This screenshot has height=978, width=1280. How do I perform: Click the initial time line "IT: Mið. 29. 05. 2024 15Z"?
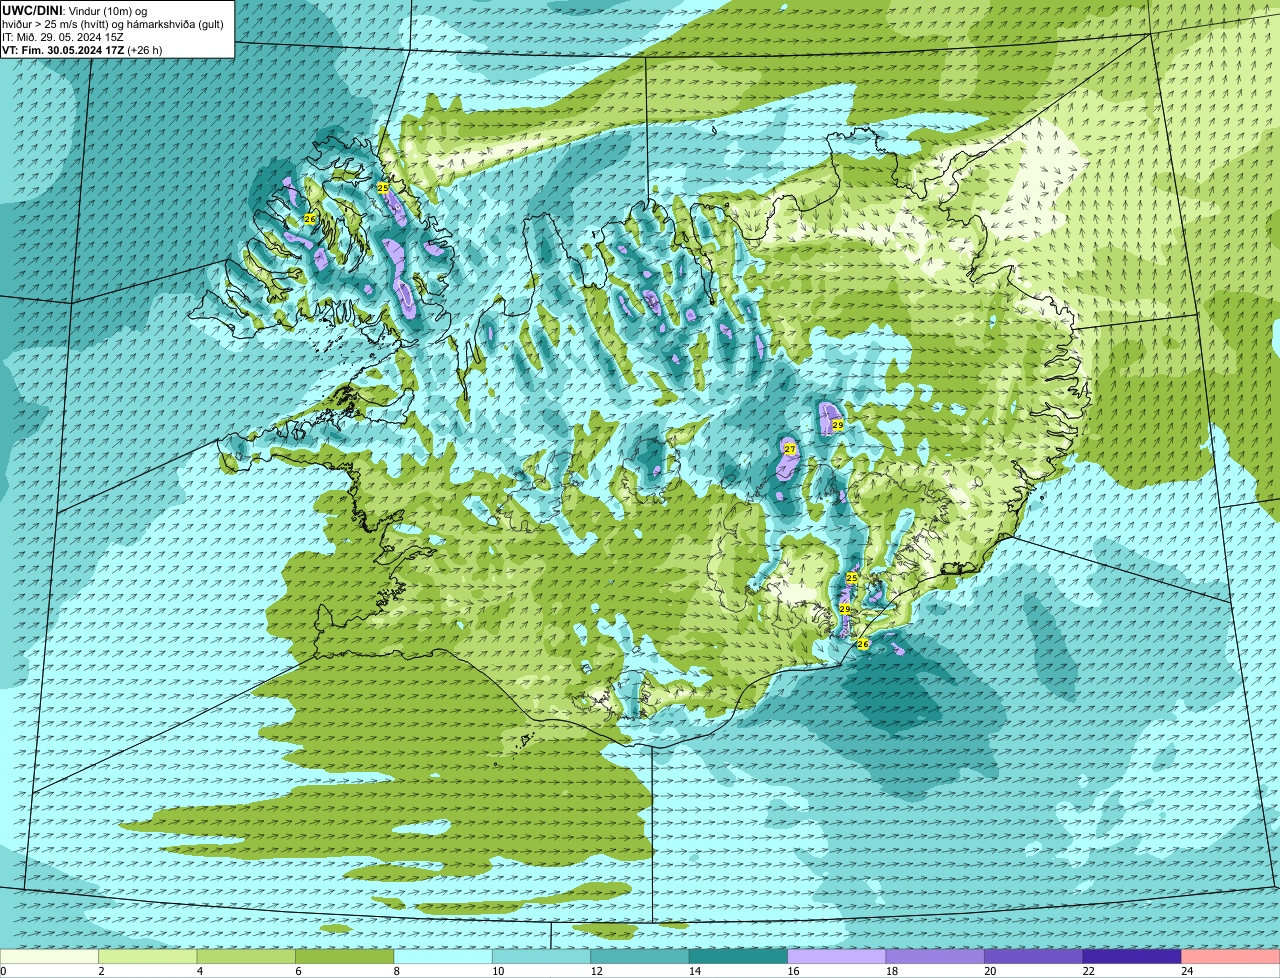coord(63,37)
